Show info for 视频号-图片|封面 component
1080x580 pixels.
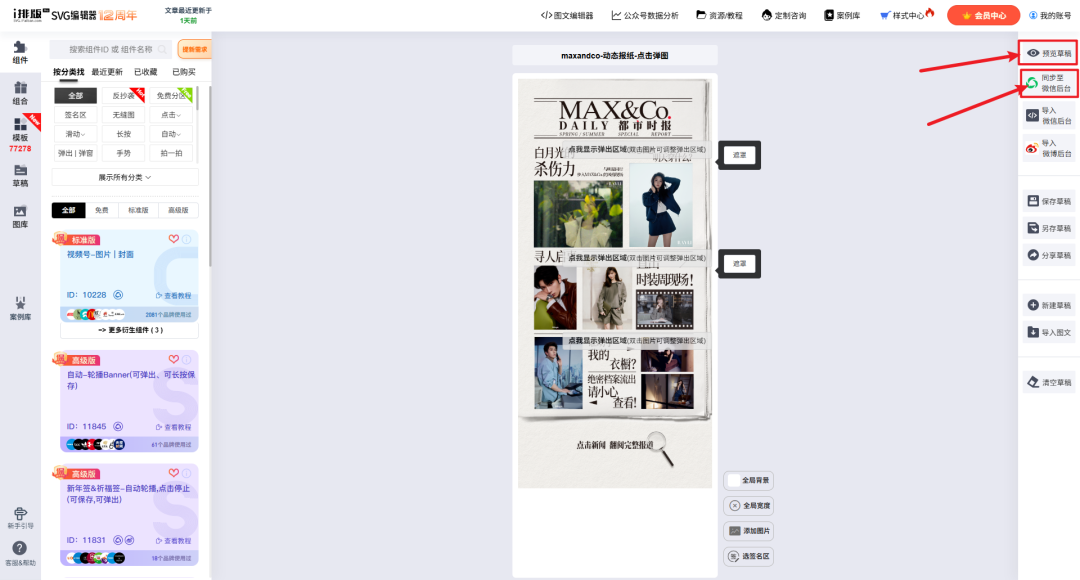pyautogui.click(x=186, y=239)
